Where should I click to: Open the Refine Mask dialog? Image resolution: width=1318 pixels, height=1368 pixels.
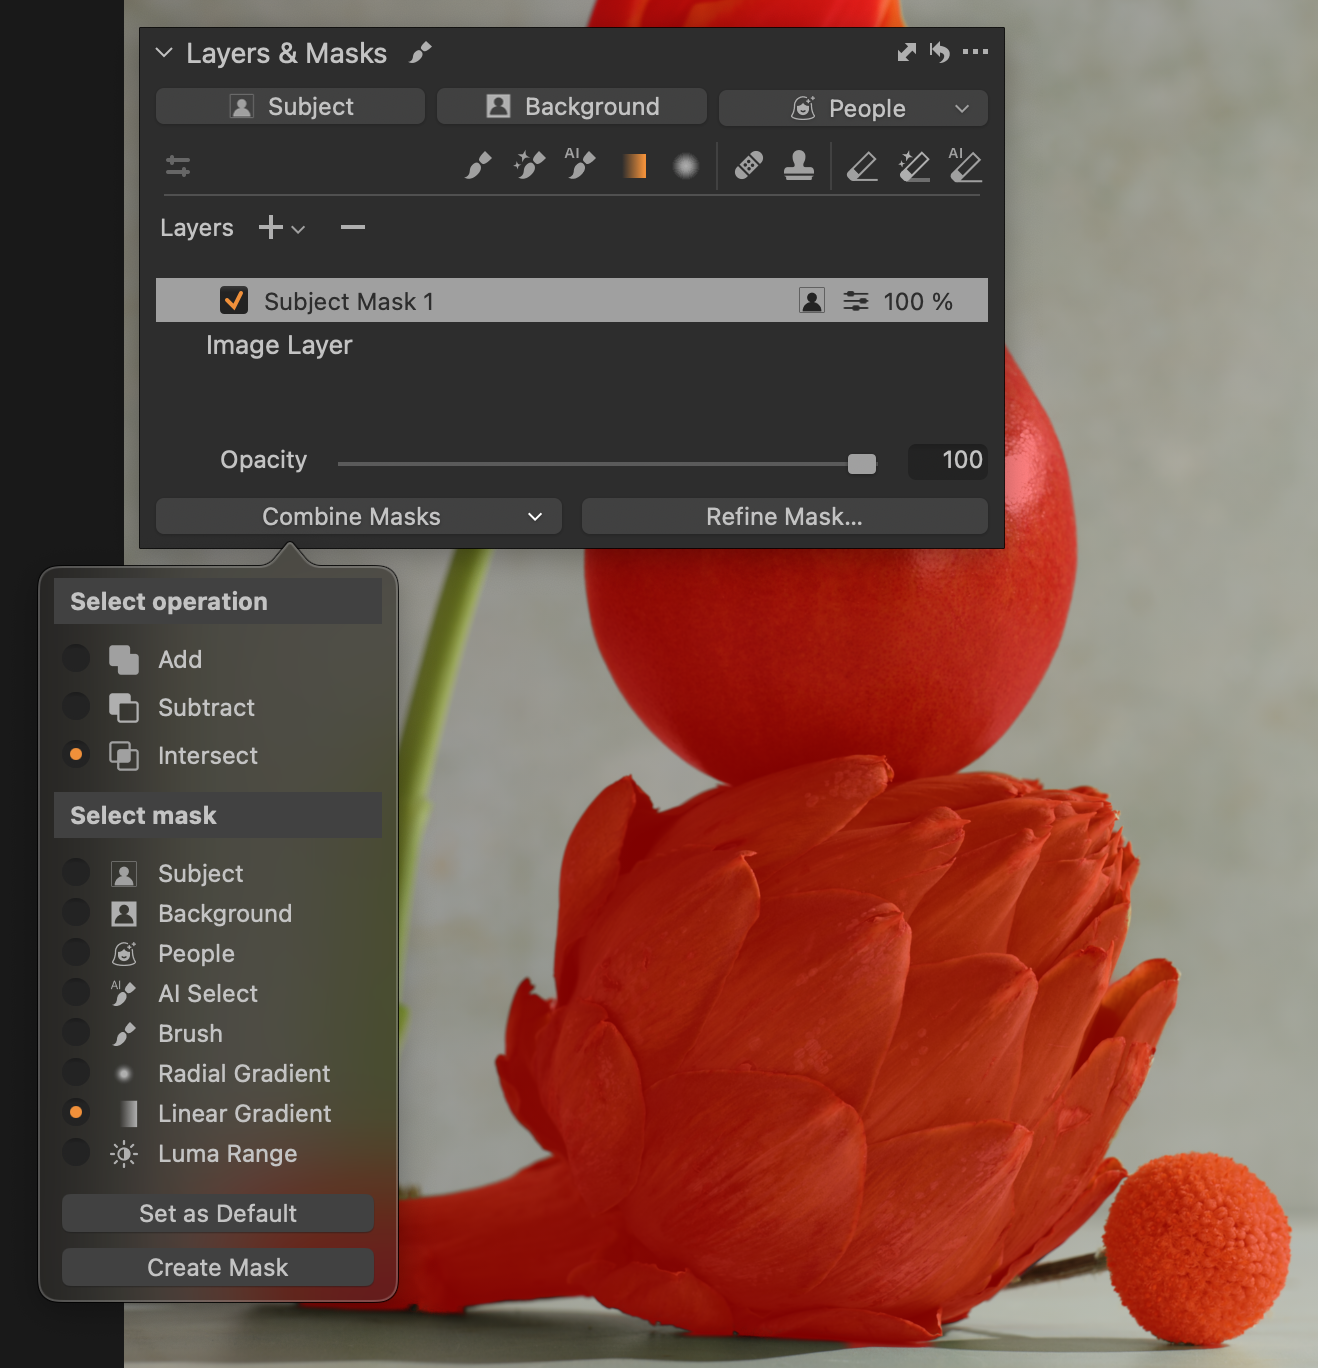click(784, 517)
